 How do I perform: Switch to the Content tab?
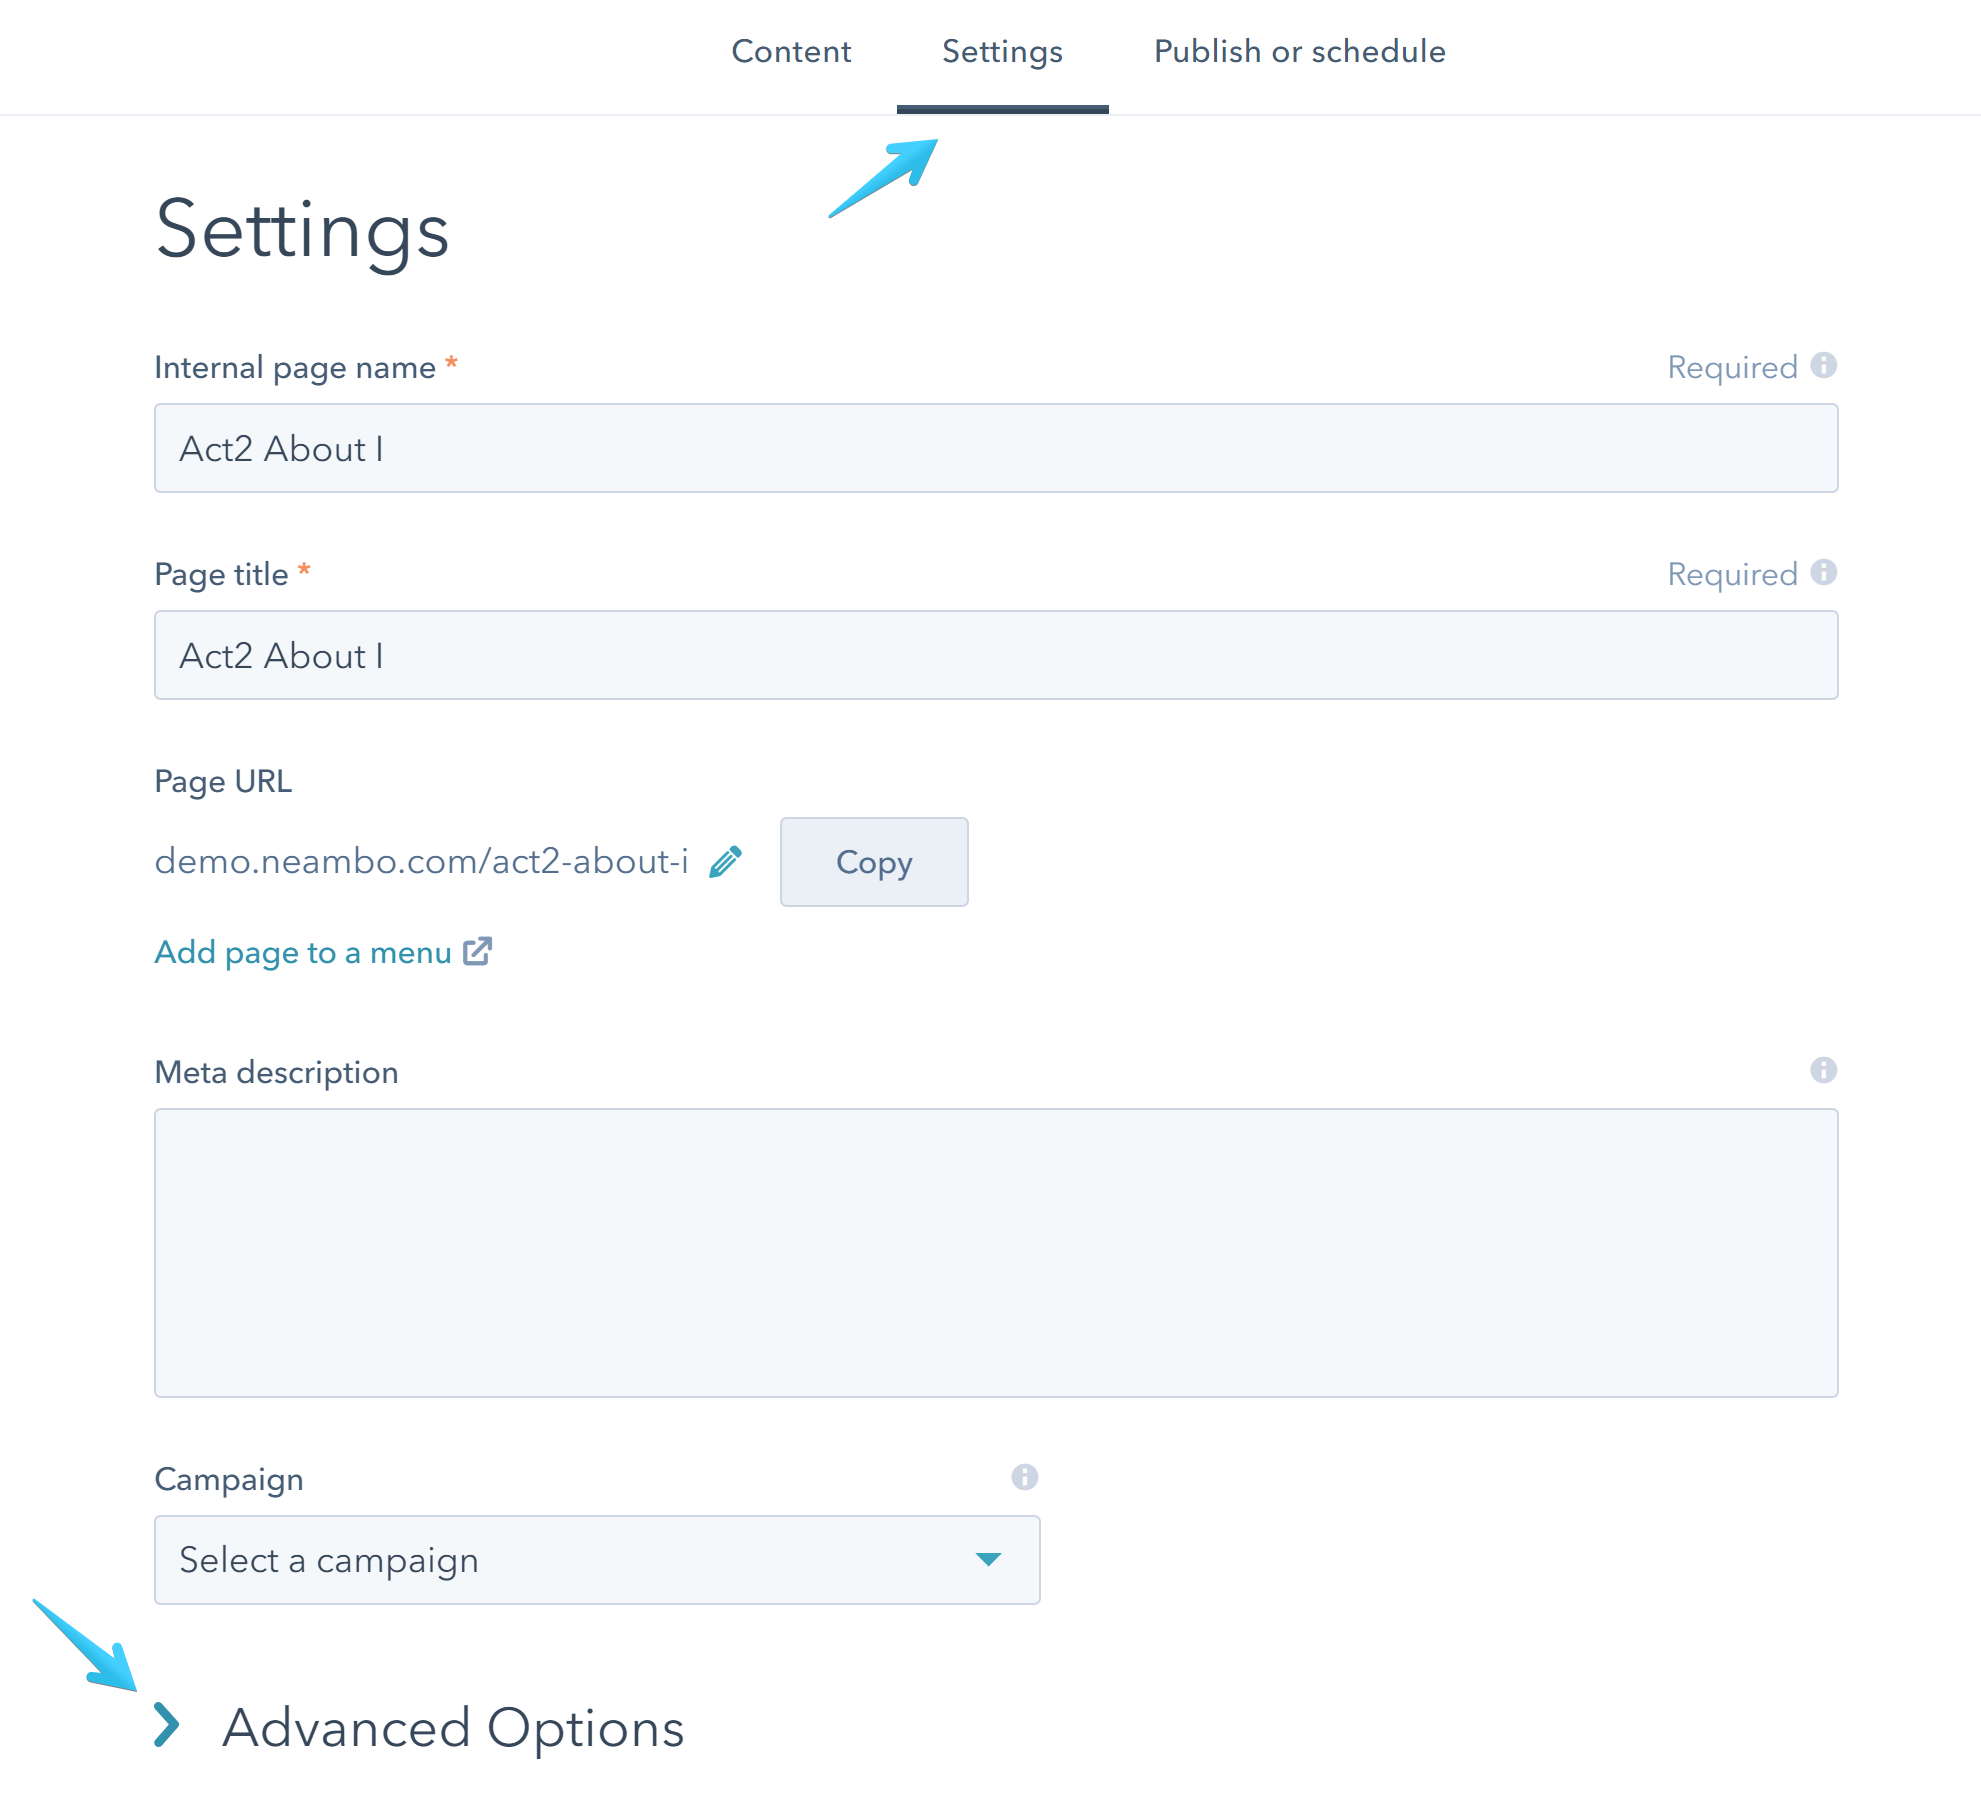791,51
